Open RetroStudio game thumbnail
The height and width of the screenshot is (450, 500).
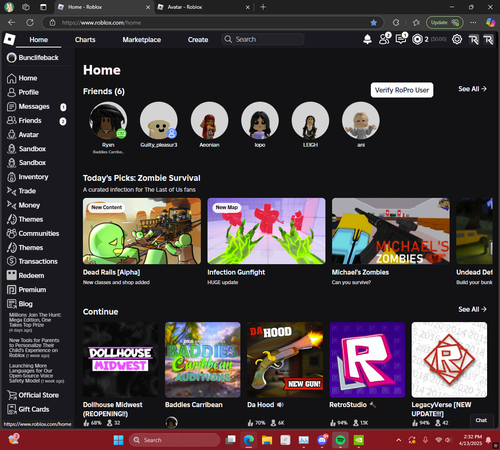(x=367, y=360)
